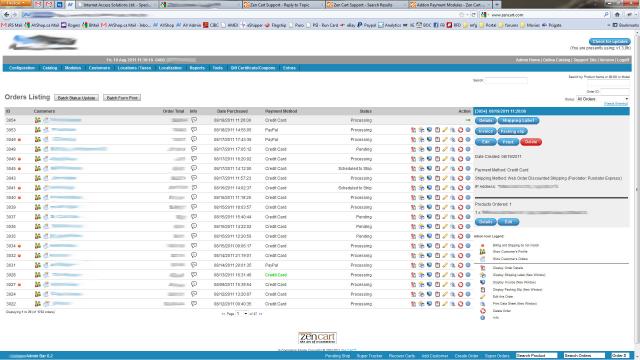The width and height of the screenshot is (640, 360).
Task: Focus the Search field above orders list
Action: pyautogui.click(x=506, y=80)
